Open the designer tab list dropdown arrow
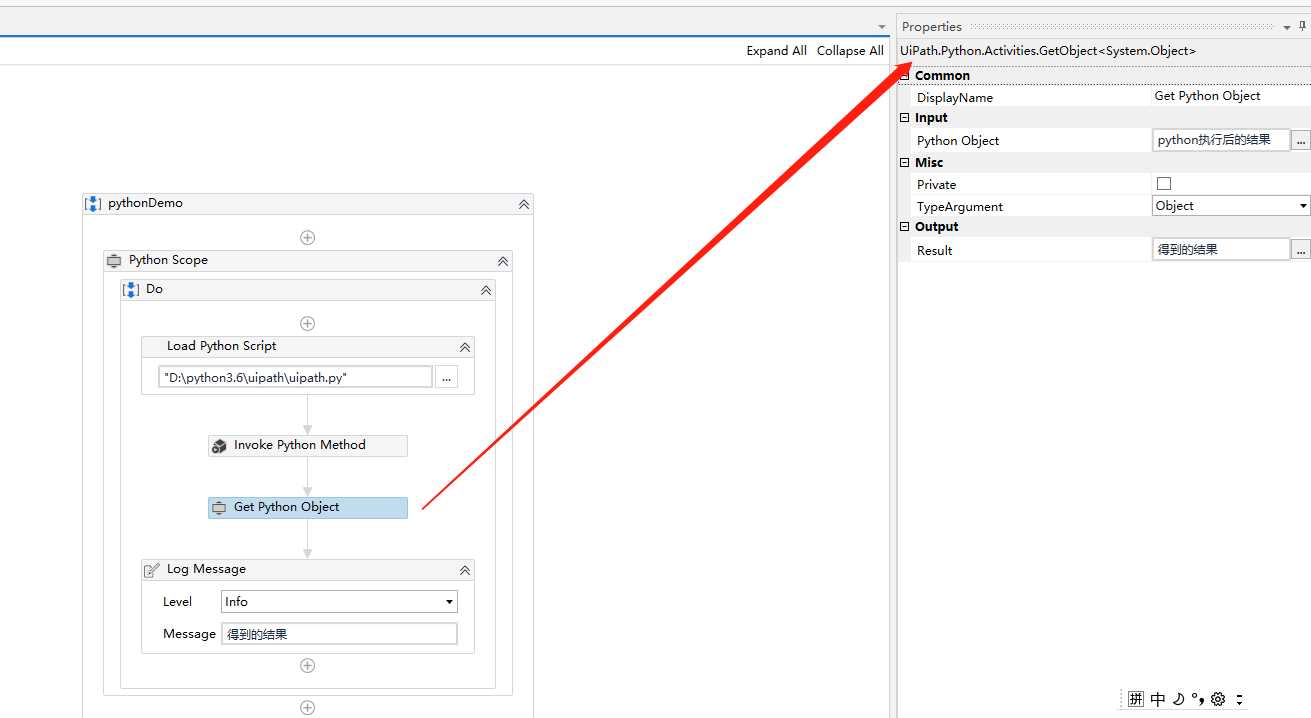The height and width of the screenshot is (718, 1311). point(882,27)
